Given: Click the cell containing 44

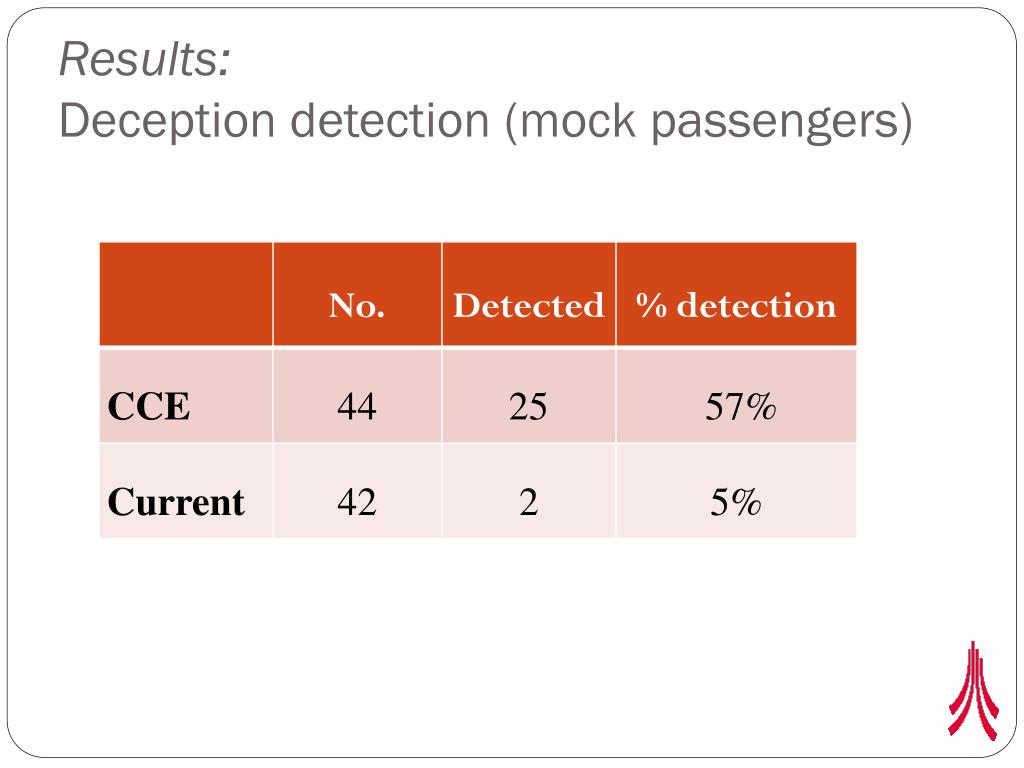Looking at the screenshot, I should (x=357, y=396).
